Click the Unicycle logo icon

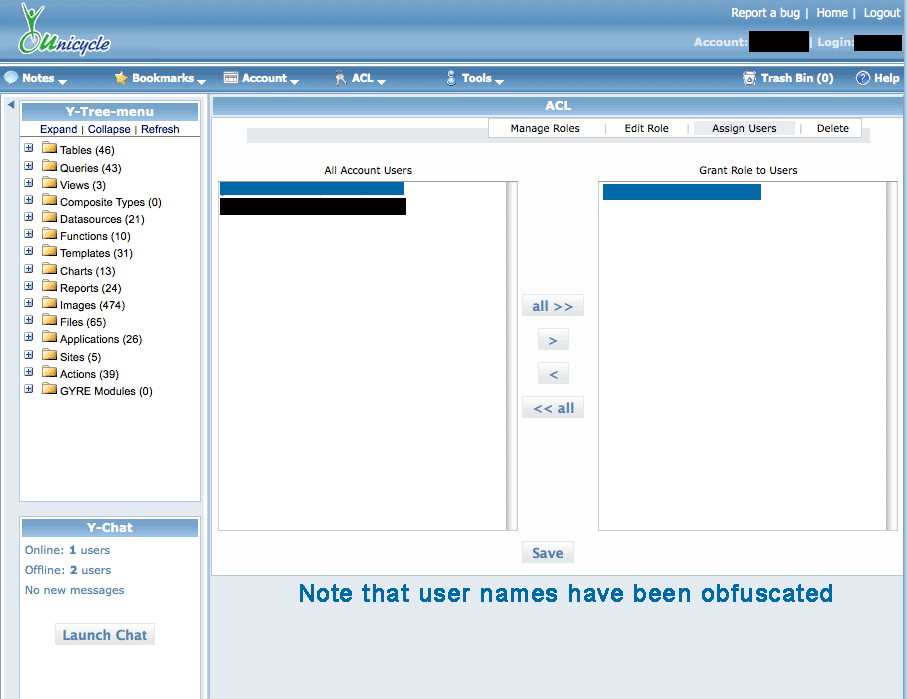coord(36,30)
